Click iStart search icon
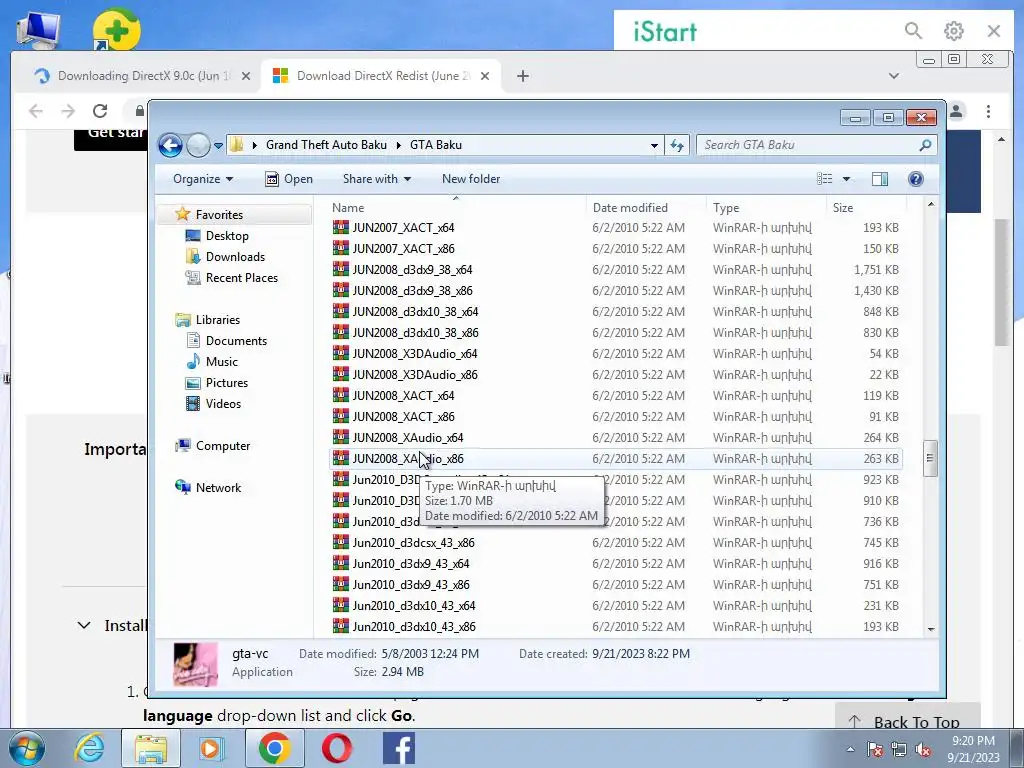Image resolution: width=1024 pixels, height=768 pixels. (x=913, y=31)
